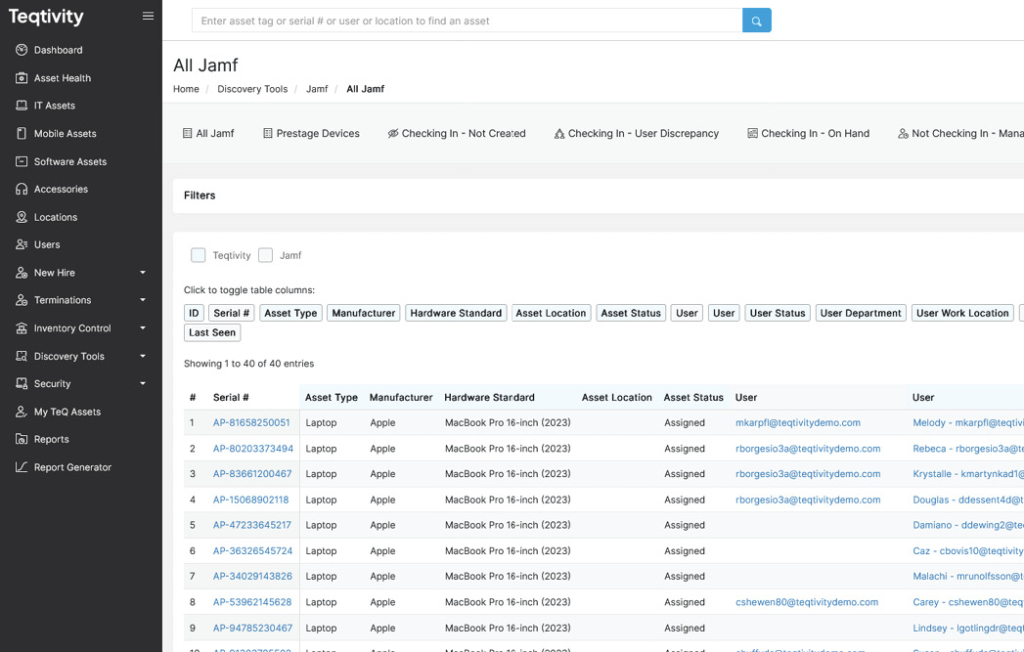Viewport: 1024px width, 652px height.
Task: Open Checking In - User Discrepancy tab
Action: tap(636, 133)
